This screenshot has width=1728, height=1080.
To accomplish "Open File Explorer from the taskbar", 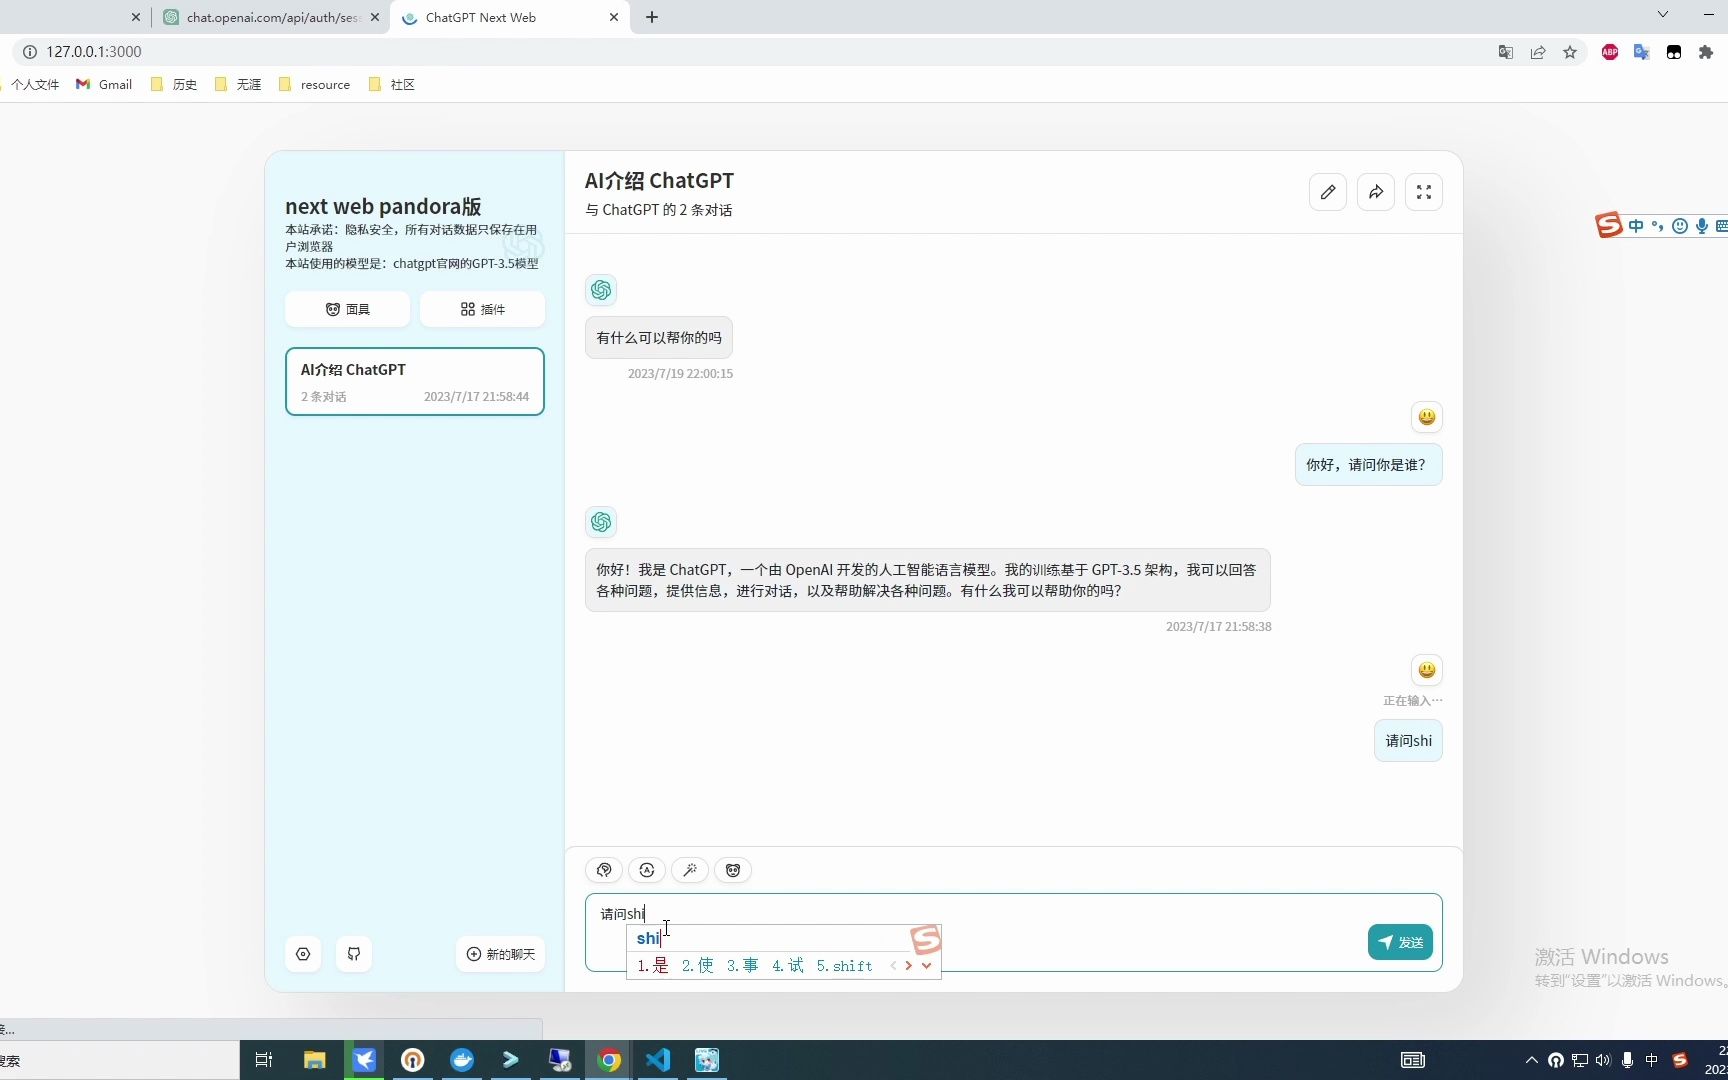I will [315, 1060].
